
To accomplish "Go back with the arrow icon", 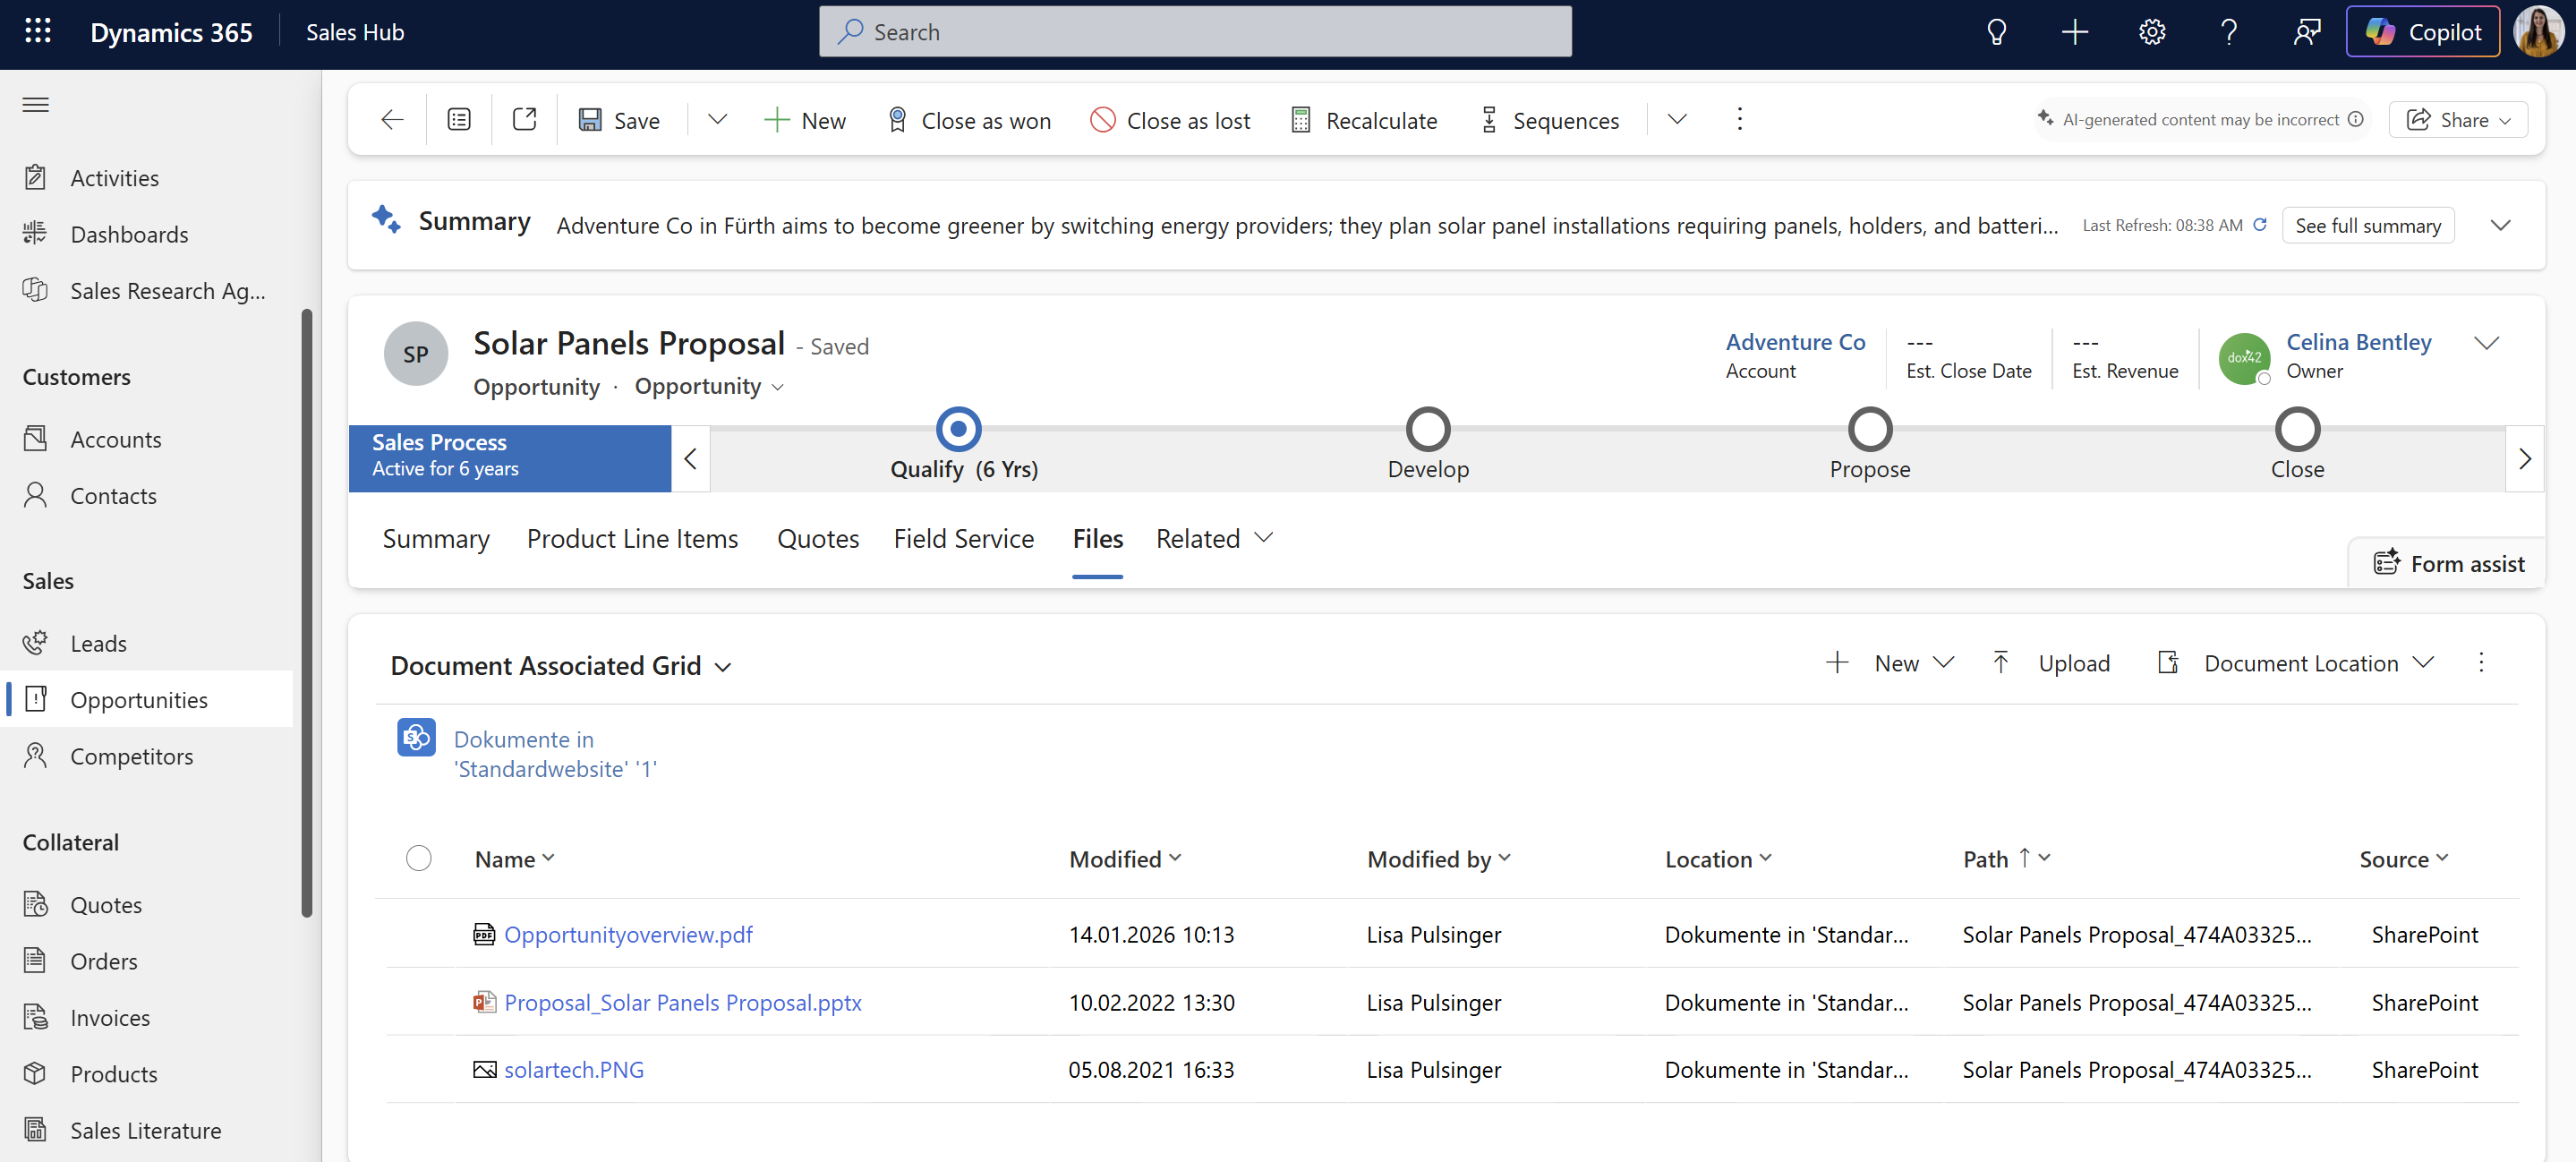I will [392, 120].
